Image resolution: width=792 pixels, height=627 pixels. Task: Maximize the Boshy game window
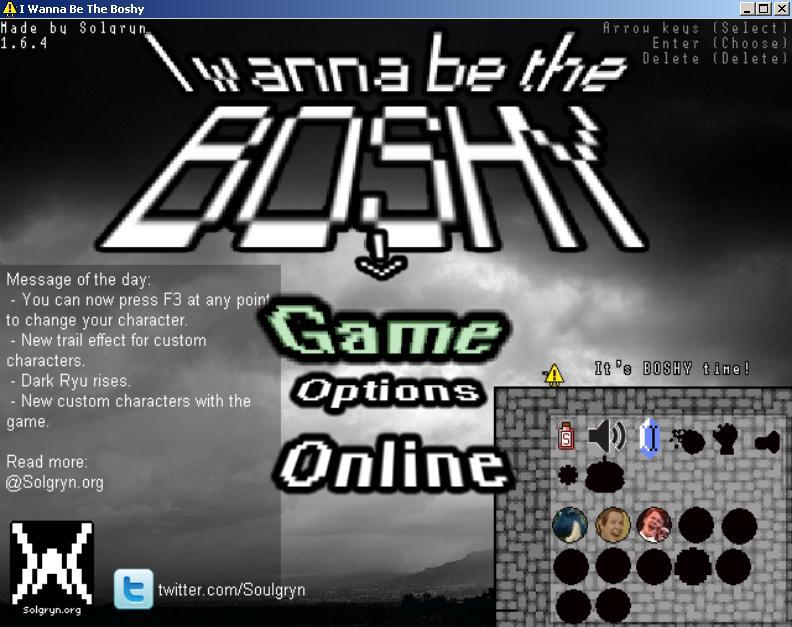(x=764, y=9)
